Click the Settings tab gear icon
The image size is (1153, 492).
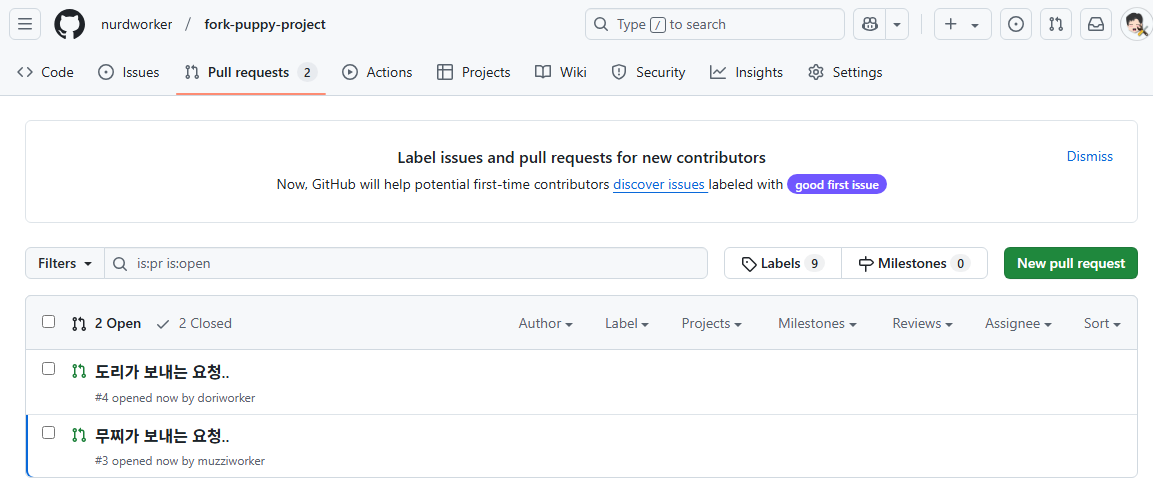815,72
